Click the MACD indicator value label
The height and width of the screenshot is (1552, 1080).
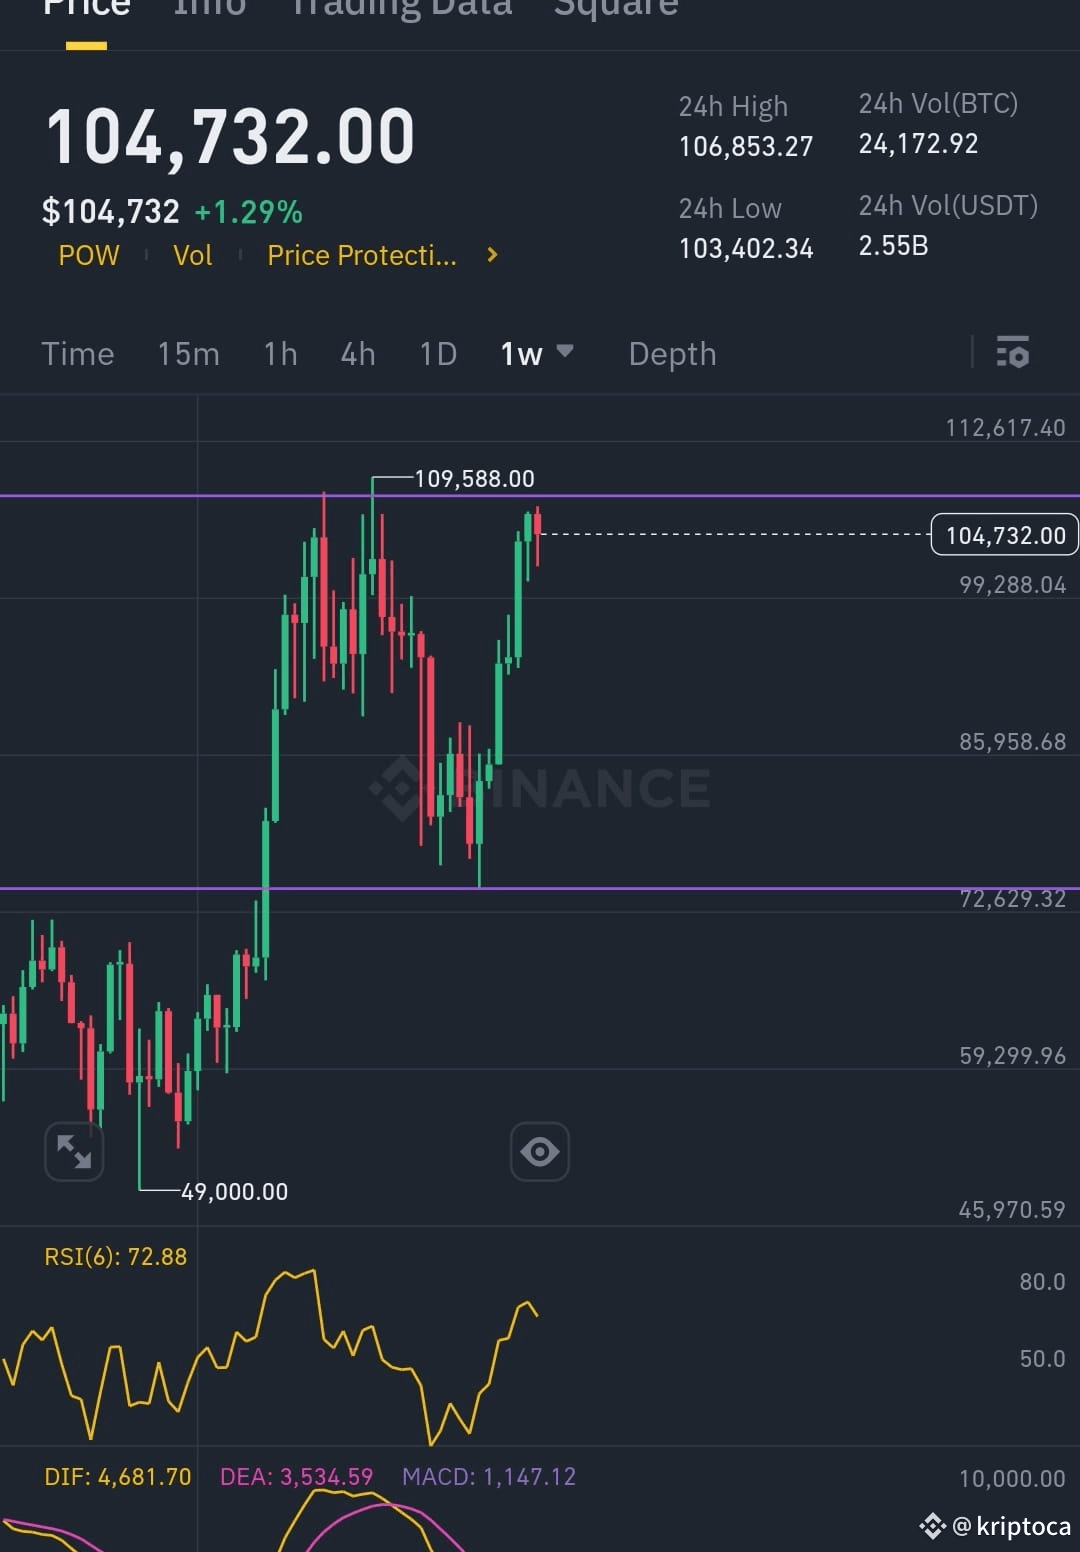click(489, 1476)
